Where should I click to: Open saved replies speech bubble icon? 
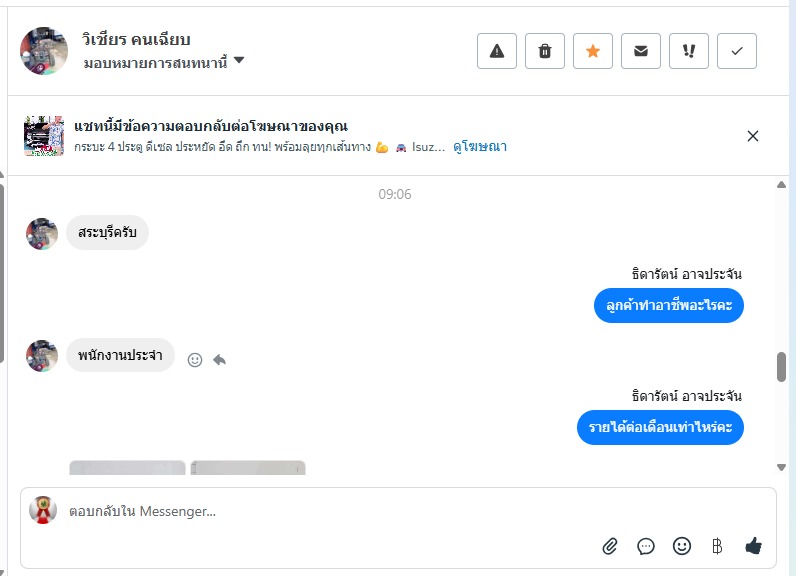(x=646, y=546)
